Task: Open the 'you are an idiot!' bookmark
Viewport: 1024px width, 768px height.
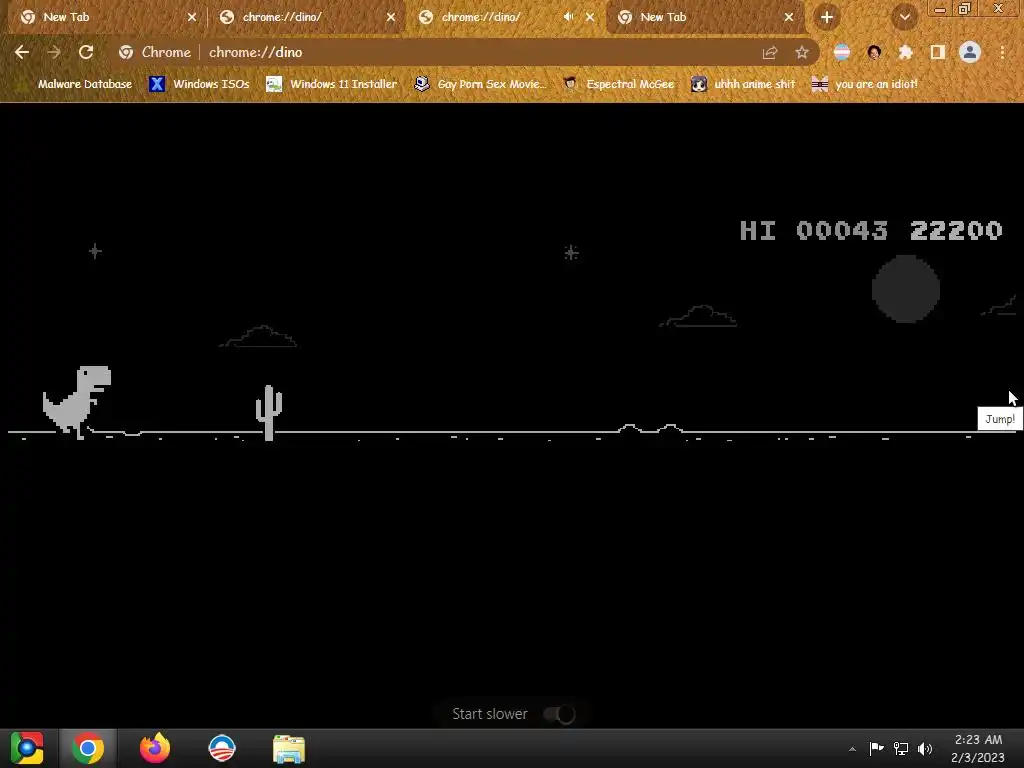Action: [864, 84]
